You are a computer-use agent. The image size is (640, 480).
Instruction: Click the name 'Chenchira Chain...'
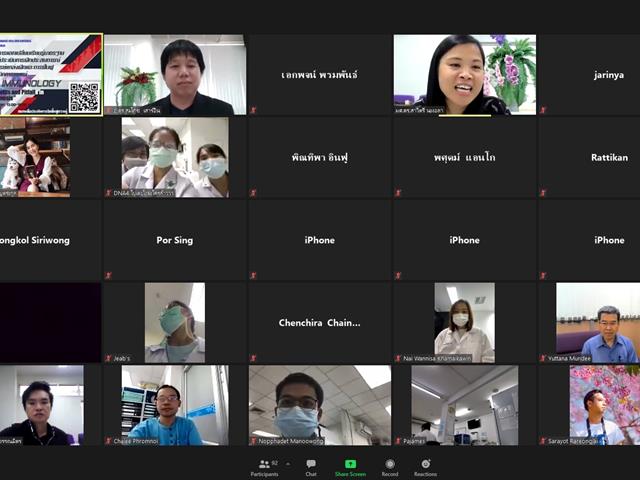click(320, 323)
